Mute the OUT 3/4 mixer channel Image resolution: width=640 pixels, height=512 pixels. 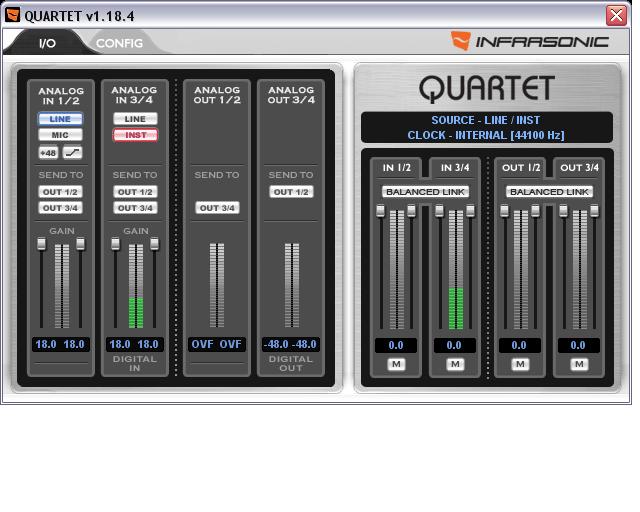tap(579, 364)
